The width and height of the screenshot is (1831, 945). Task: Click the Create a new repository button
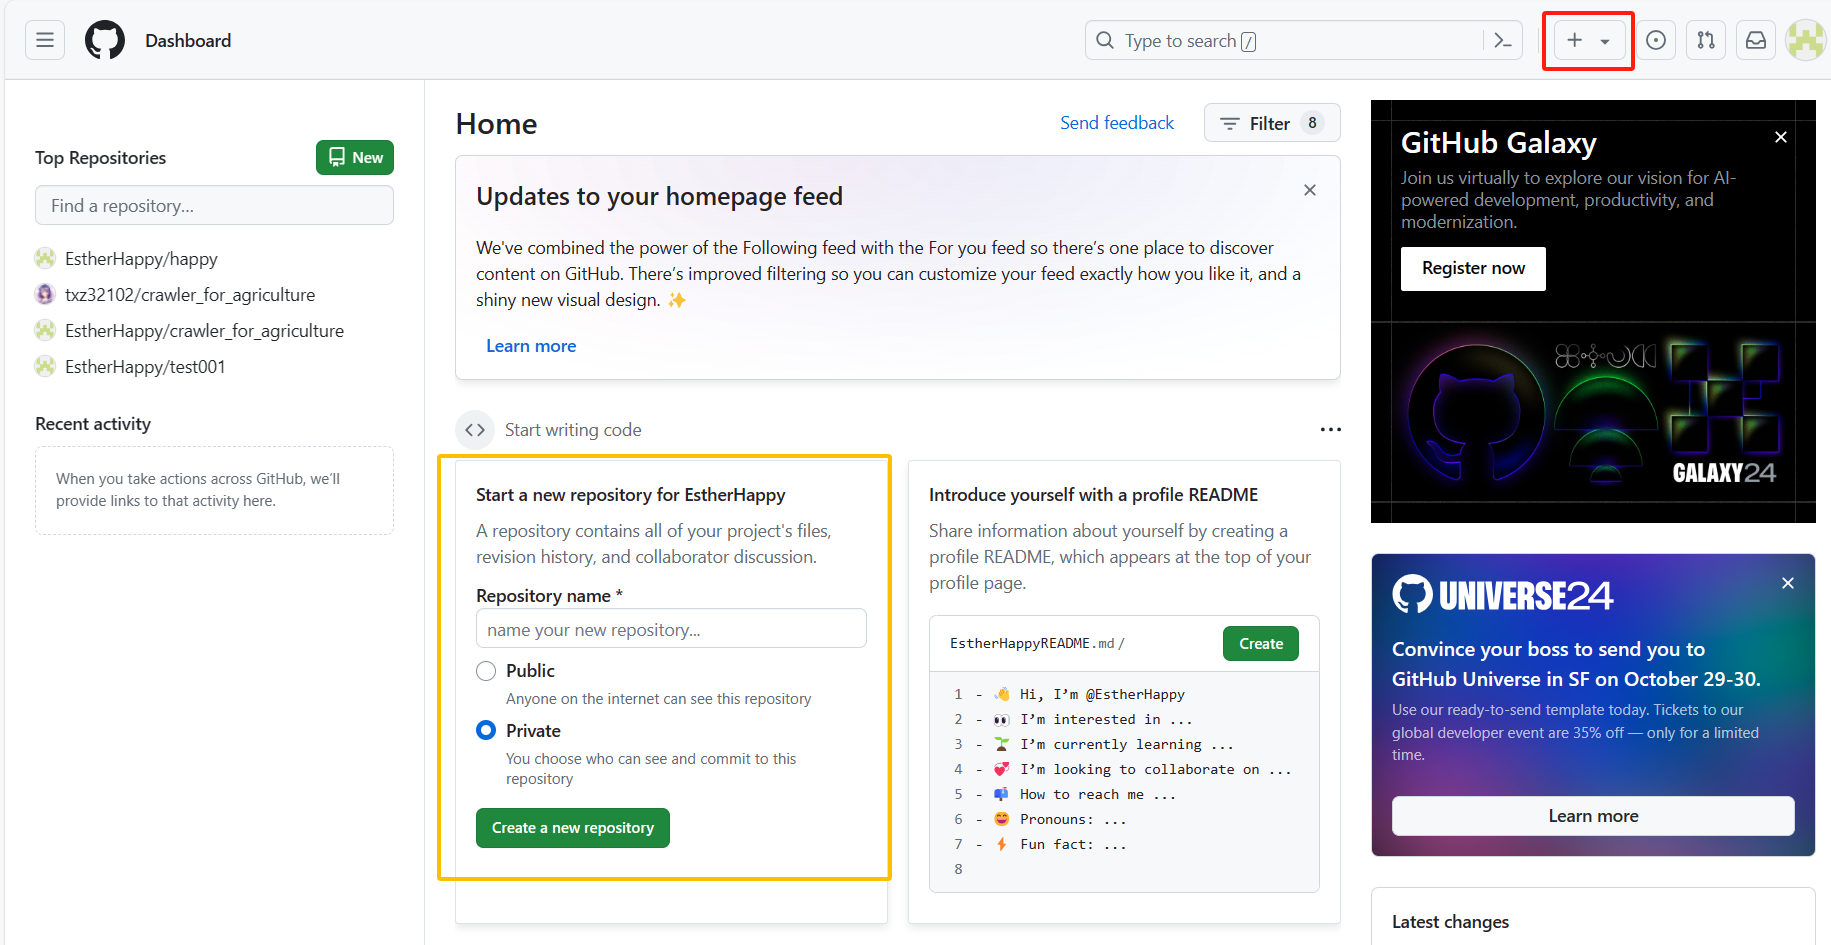573,828
